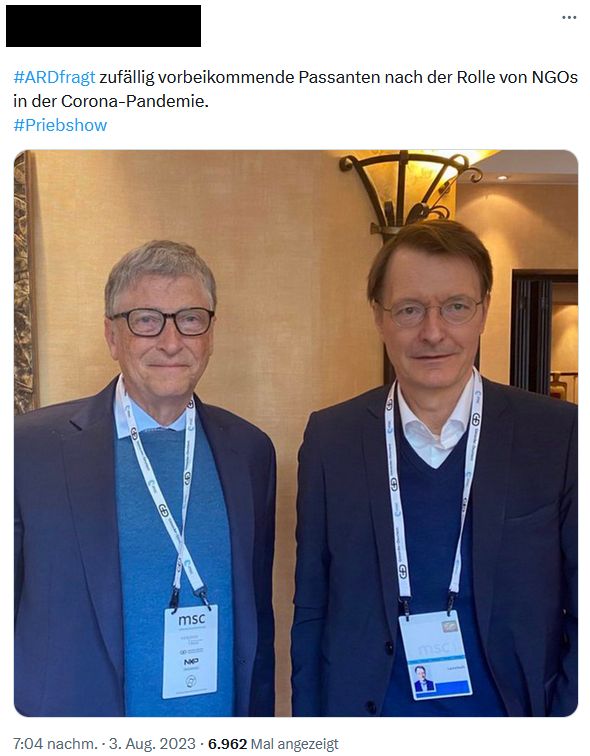The width and height of the screenshot is (590, 756).
Task: Click the blue-striped ID badge on right man
Action: point(435,655)
